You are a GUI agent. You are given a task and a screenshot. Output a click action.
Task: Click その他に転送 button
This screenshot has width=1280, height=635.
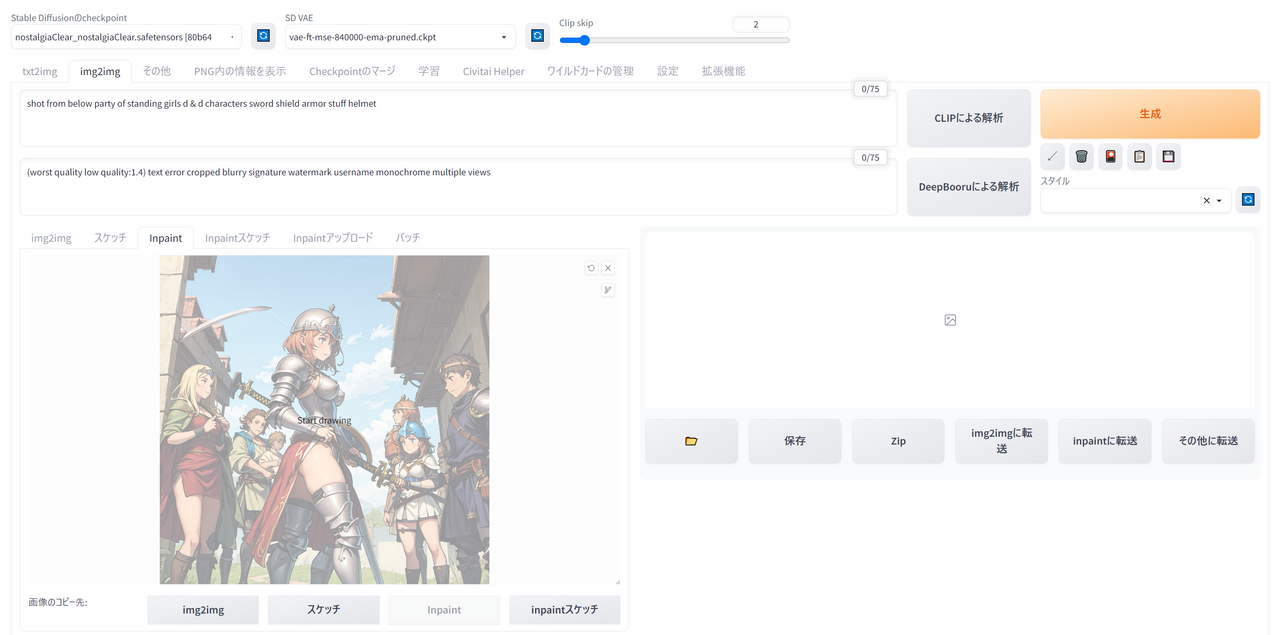click(1208, 441)
